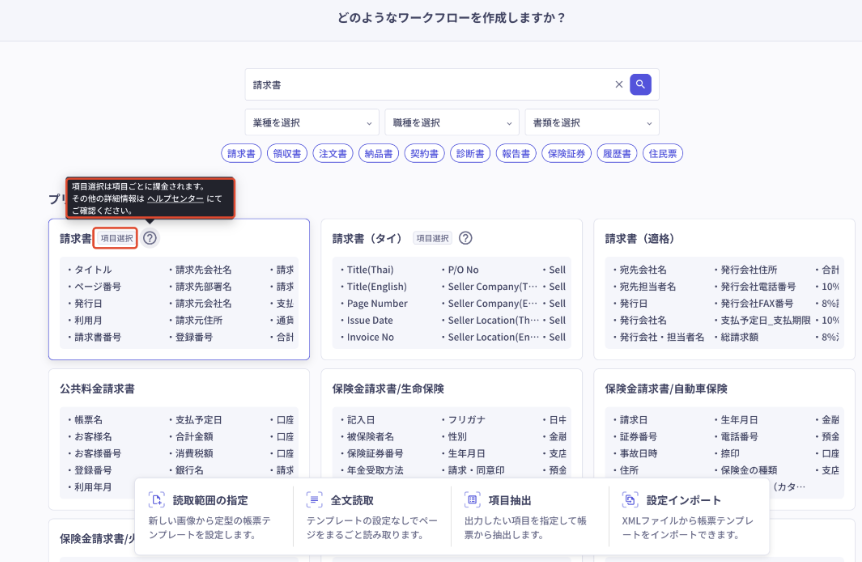This screenshot has height=562, width=862.
Task: Open ヘルプセンター link in tooltip
Action: pyautogui.click(x=175, y=199)
